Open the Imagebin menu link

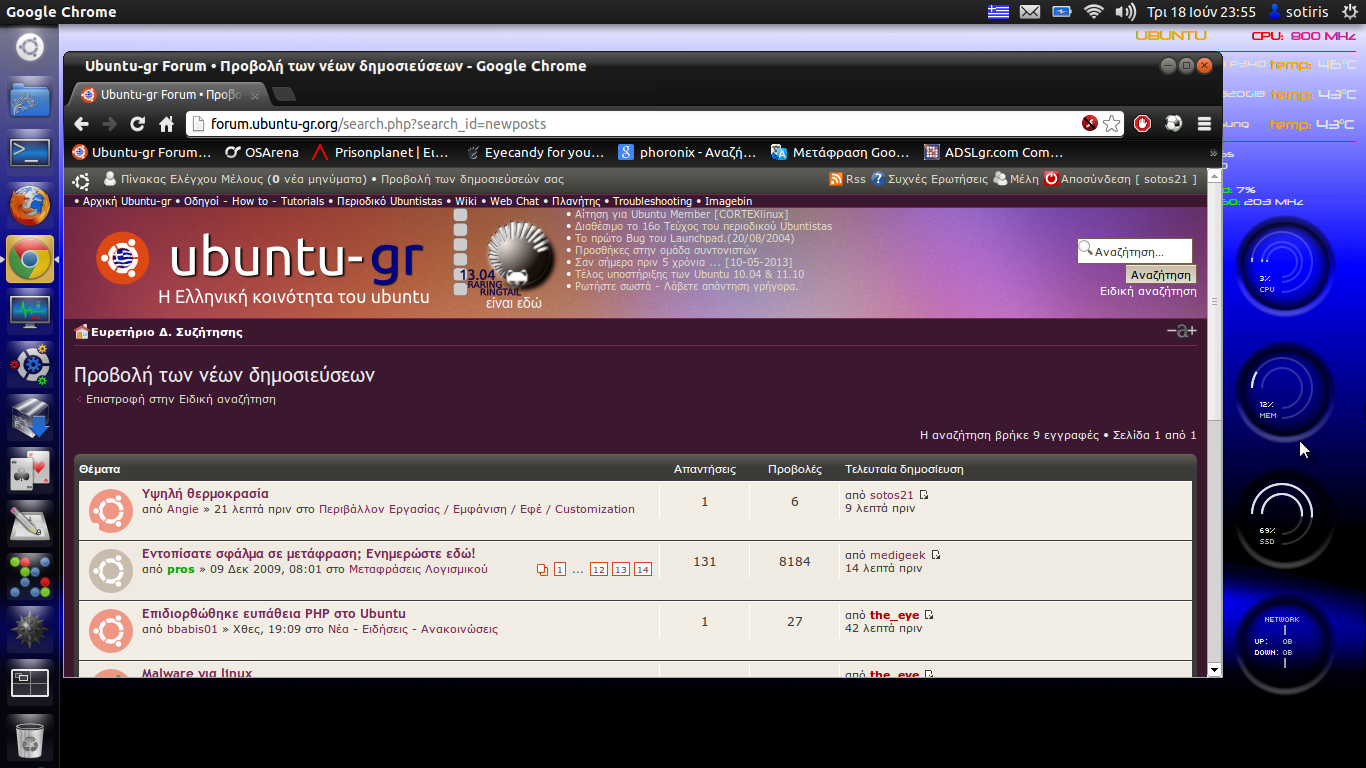click(728, 201)
